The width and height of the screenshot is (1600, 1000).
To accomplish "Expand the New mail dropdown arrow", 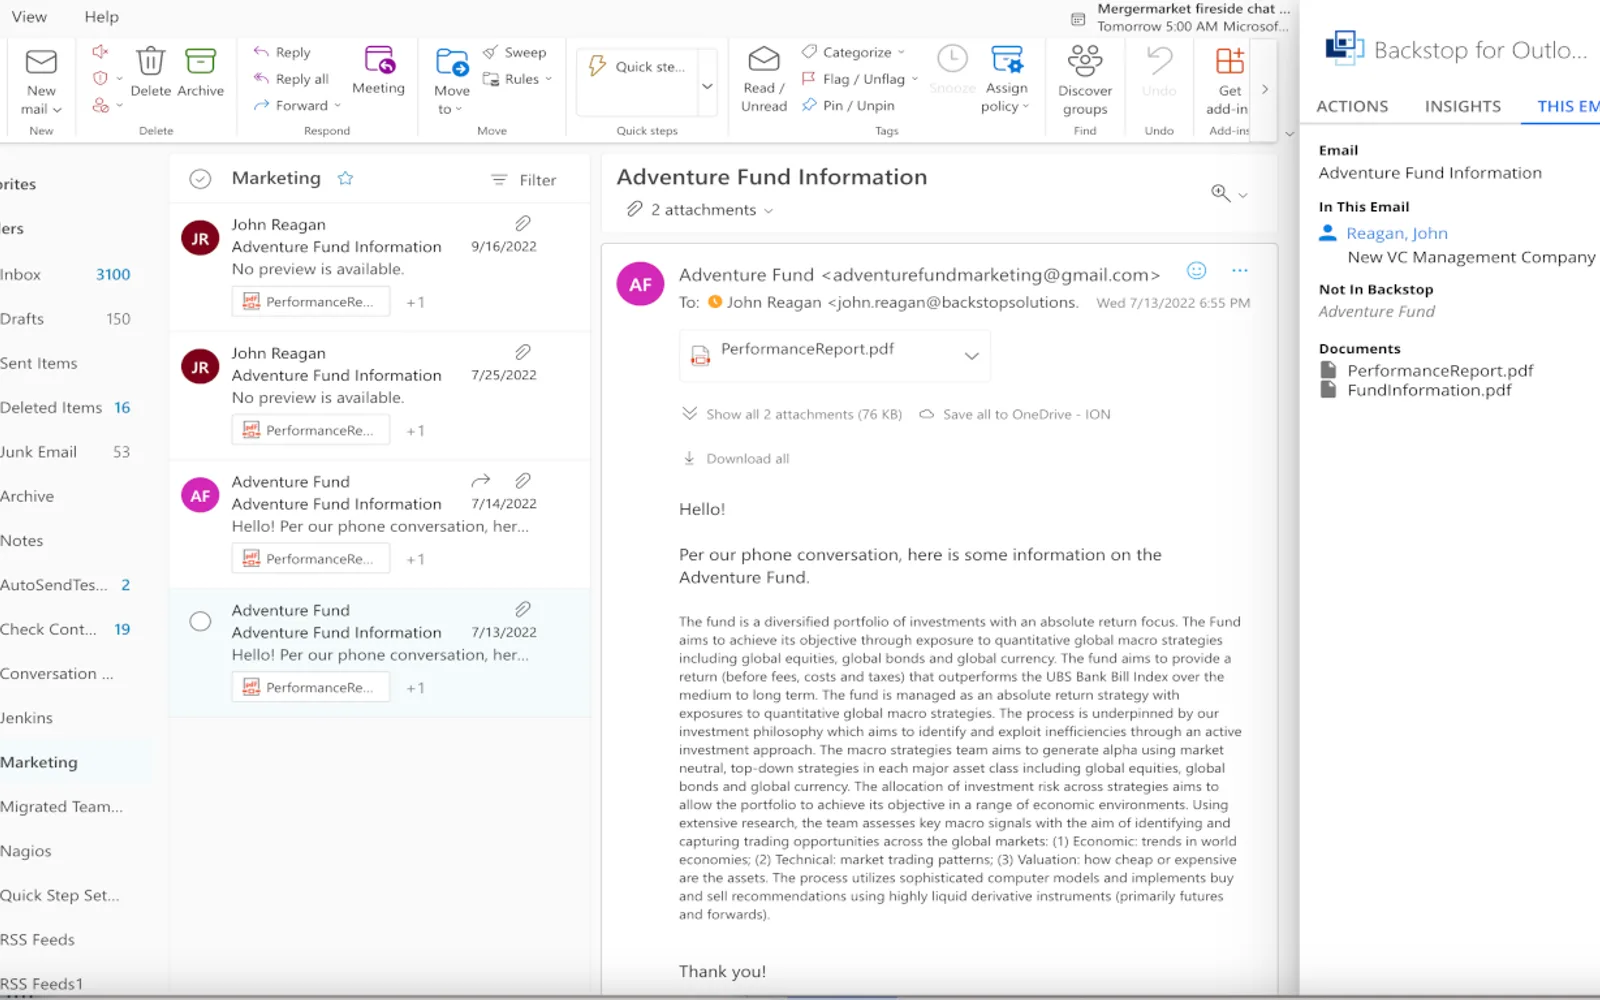I will (57, 110).
